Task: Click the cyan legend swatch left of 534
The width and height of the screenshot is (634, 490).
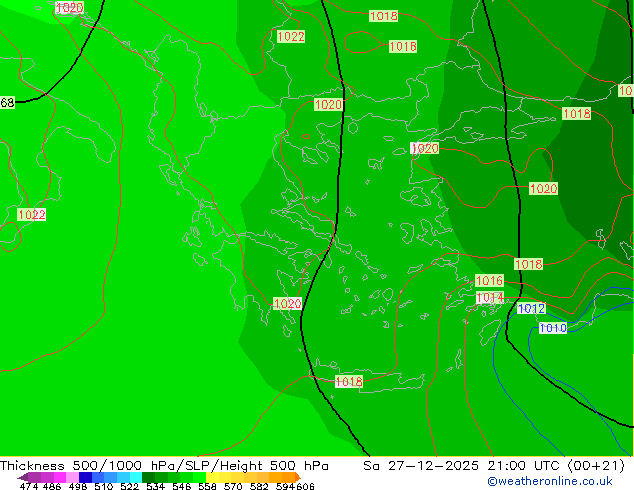Action: coord(136,477)
